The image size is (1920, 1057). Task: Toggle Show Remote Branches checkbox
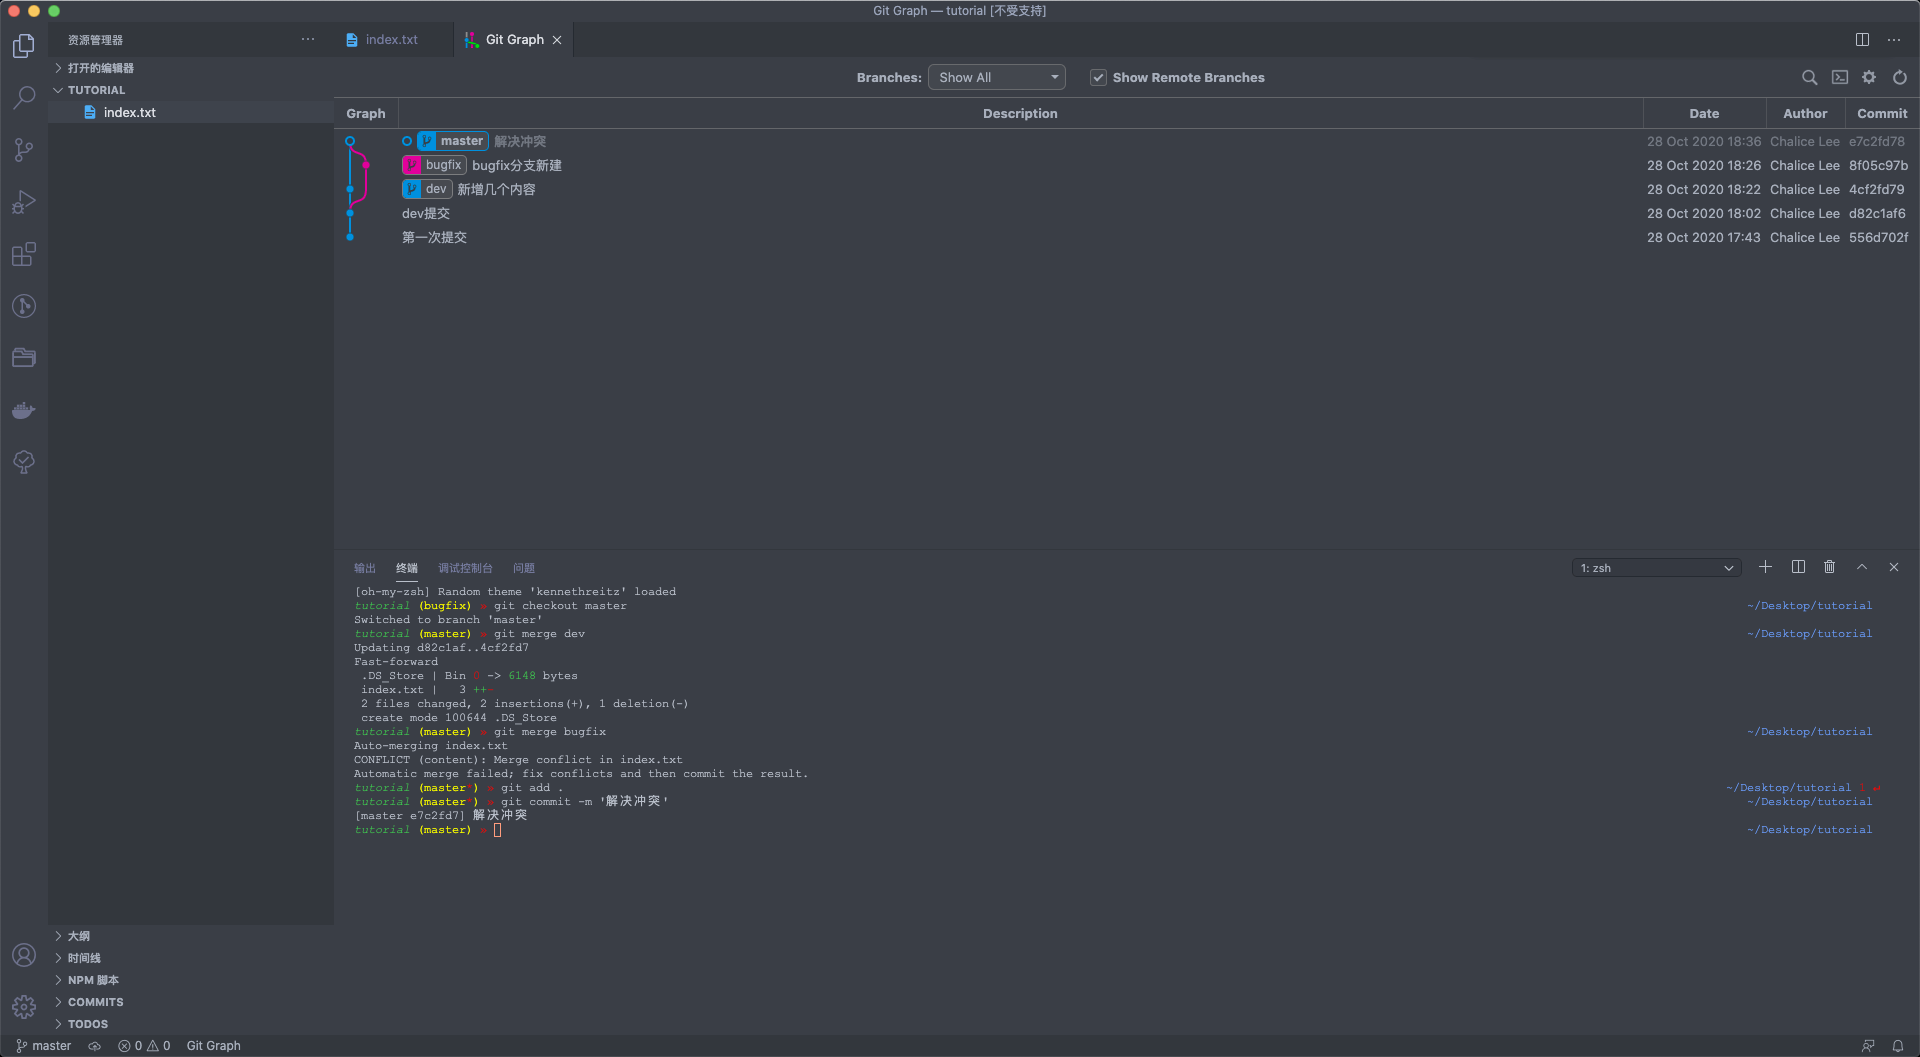[x=1098, y=78]
